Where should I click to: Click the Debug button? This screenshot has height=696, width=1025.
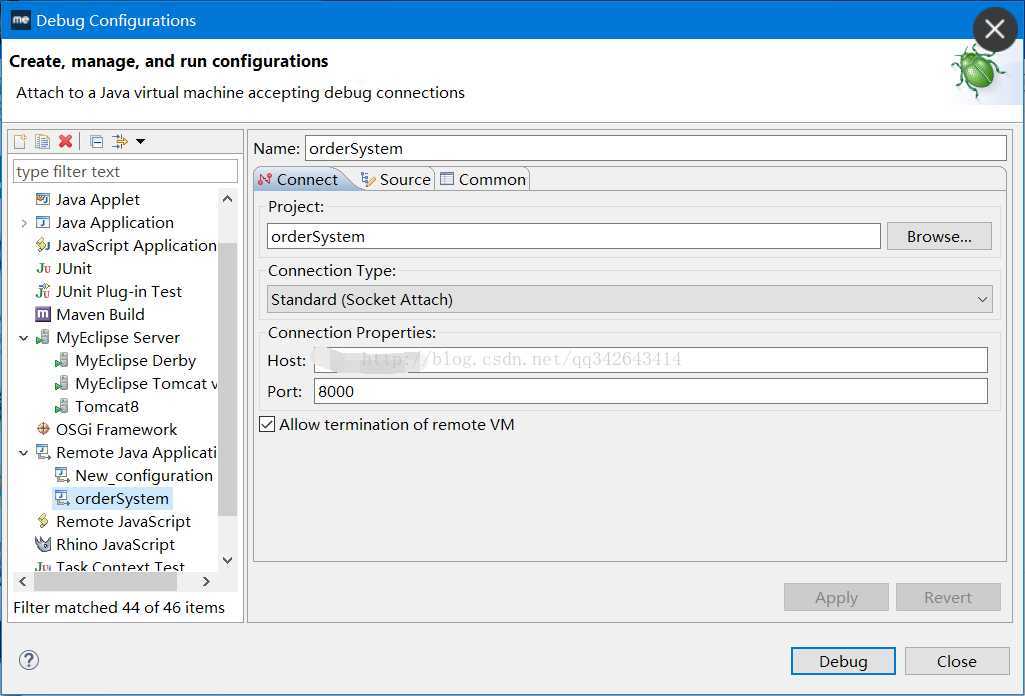(843, 661)
